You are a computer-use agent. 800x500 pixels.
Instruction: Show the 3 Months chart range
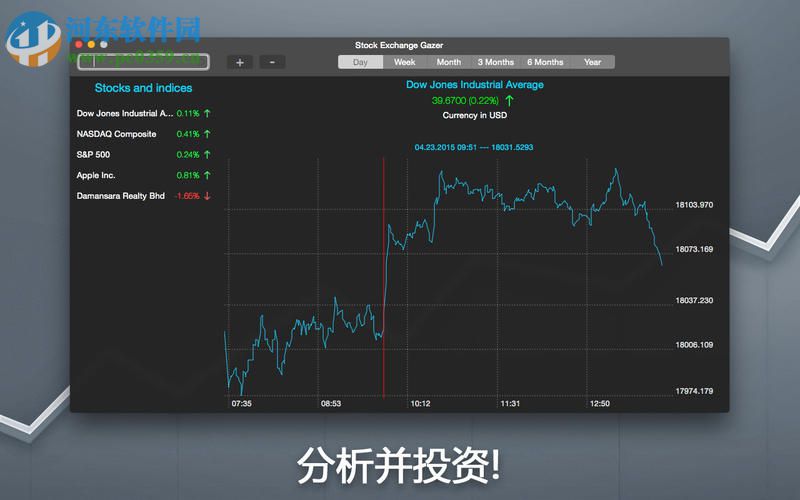(x=496, y=62)
